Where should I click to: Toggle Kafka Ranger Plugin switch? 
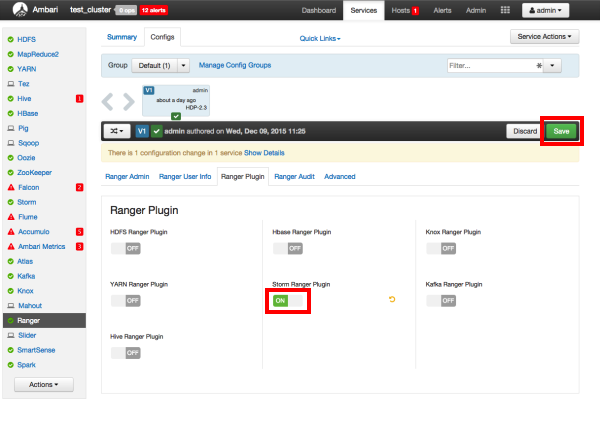pos(441,300)
